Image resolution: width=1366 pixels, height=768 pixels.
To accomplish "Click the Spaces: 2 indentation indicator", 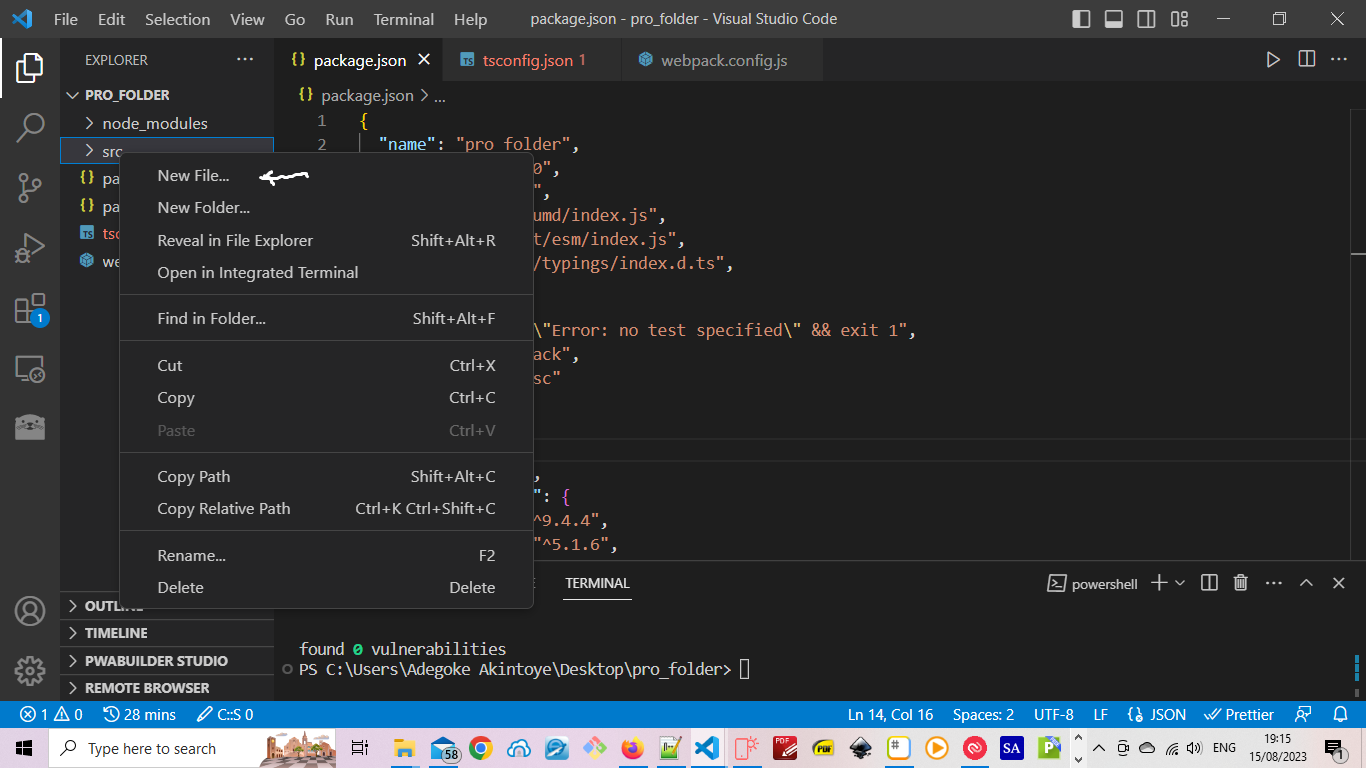I will coord(982,714).
